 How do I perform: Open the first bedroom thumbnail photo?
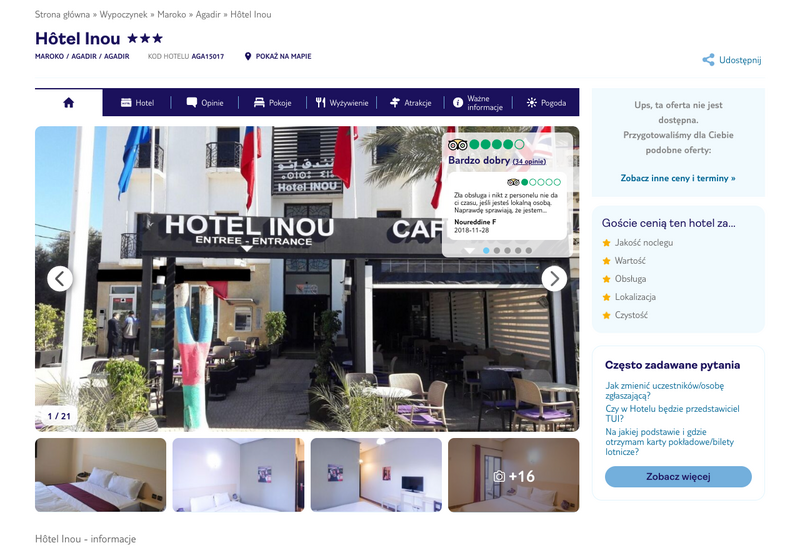(x=101, y=475)
